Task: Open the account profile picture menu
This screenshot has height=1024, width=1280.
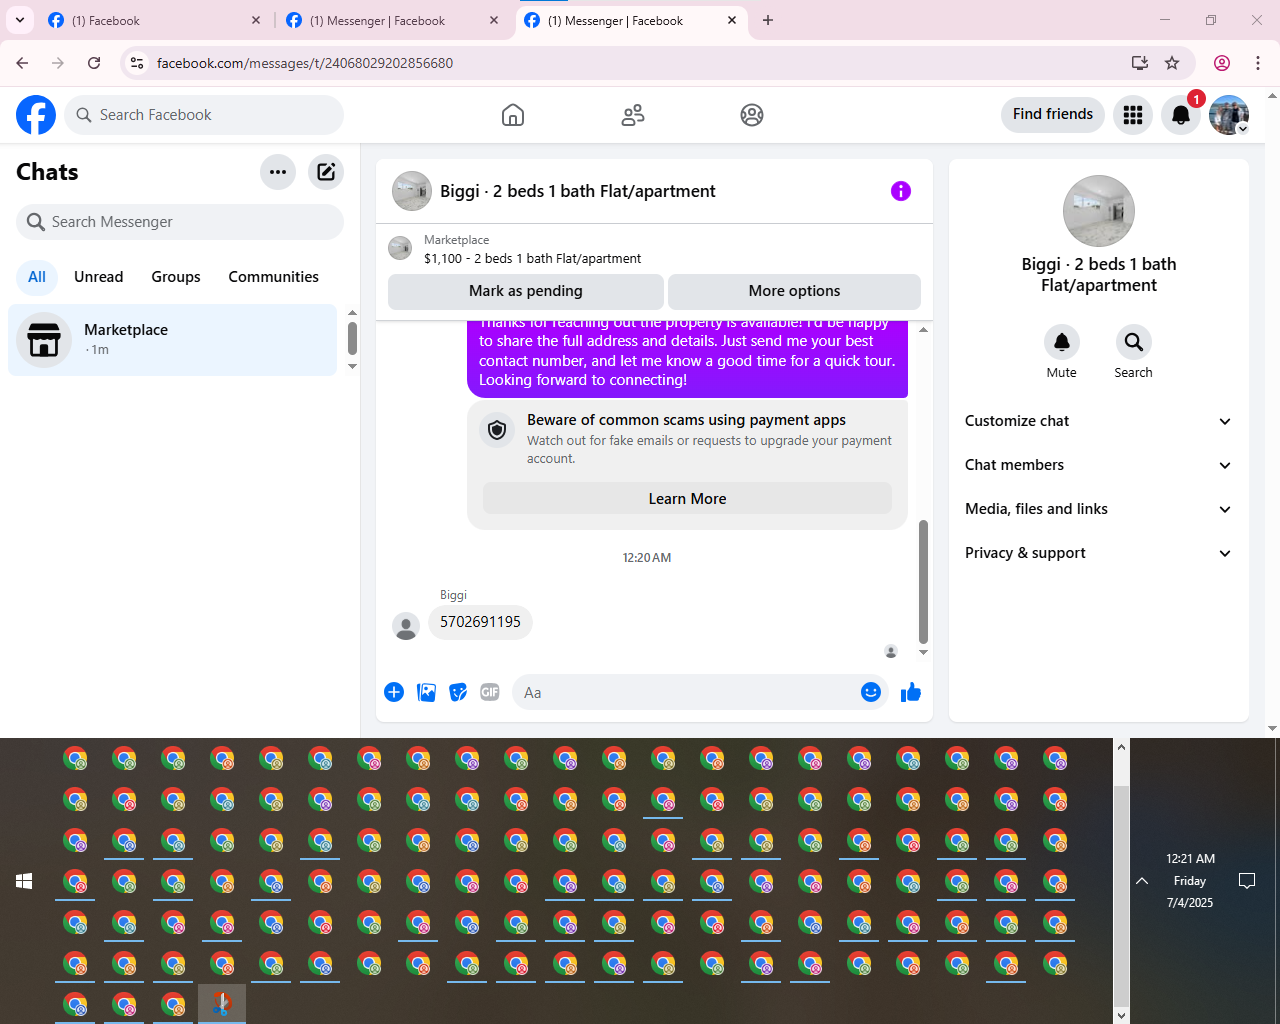Action: pos(1229,115)
